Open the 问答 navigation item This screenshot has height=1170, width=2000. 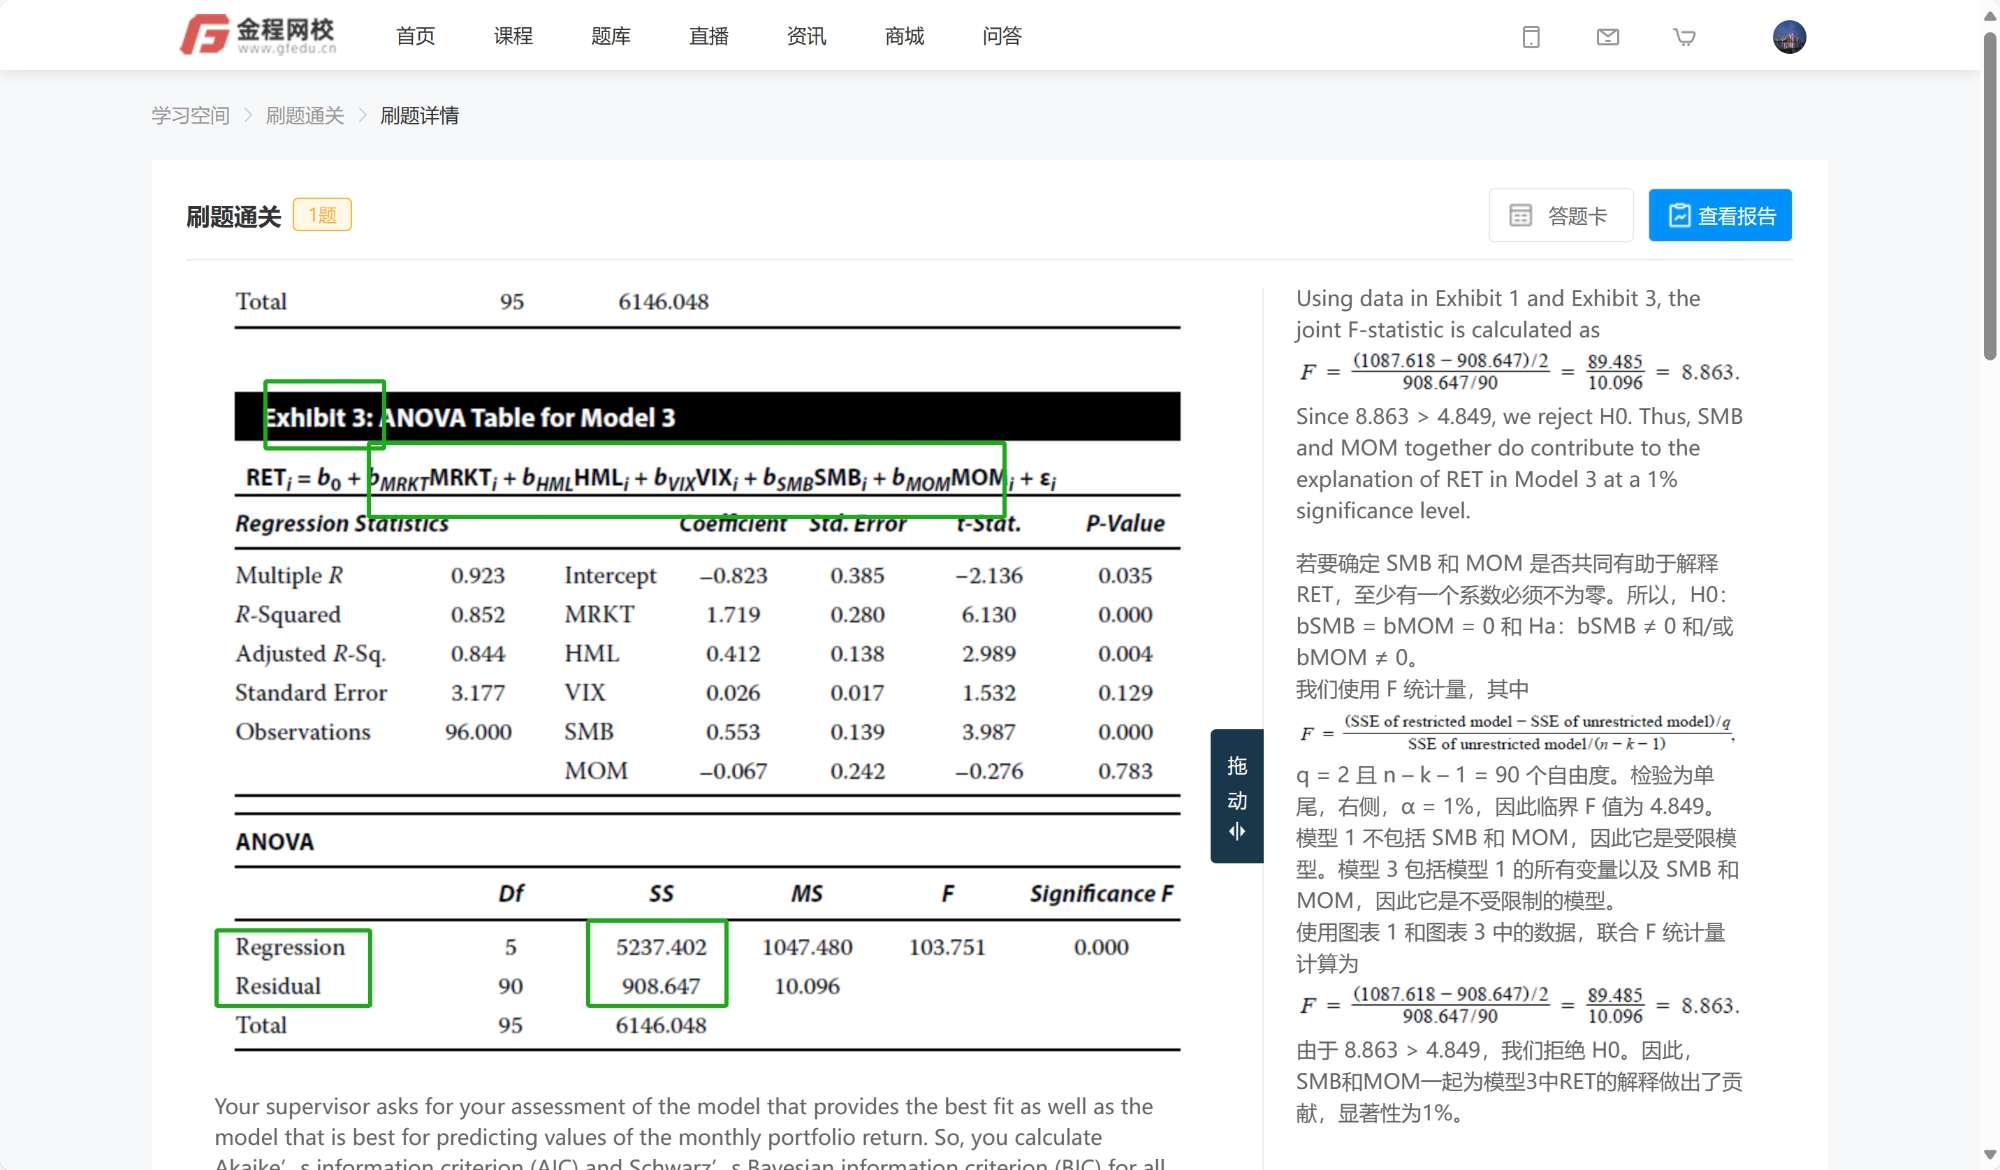[1001, 36]
